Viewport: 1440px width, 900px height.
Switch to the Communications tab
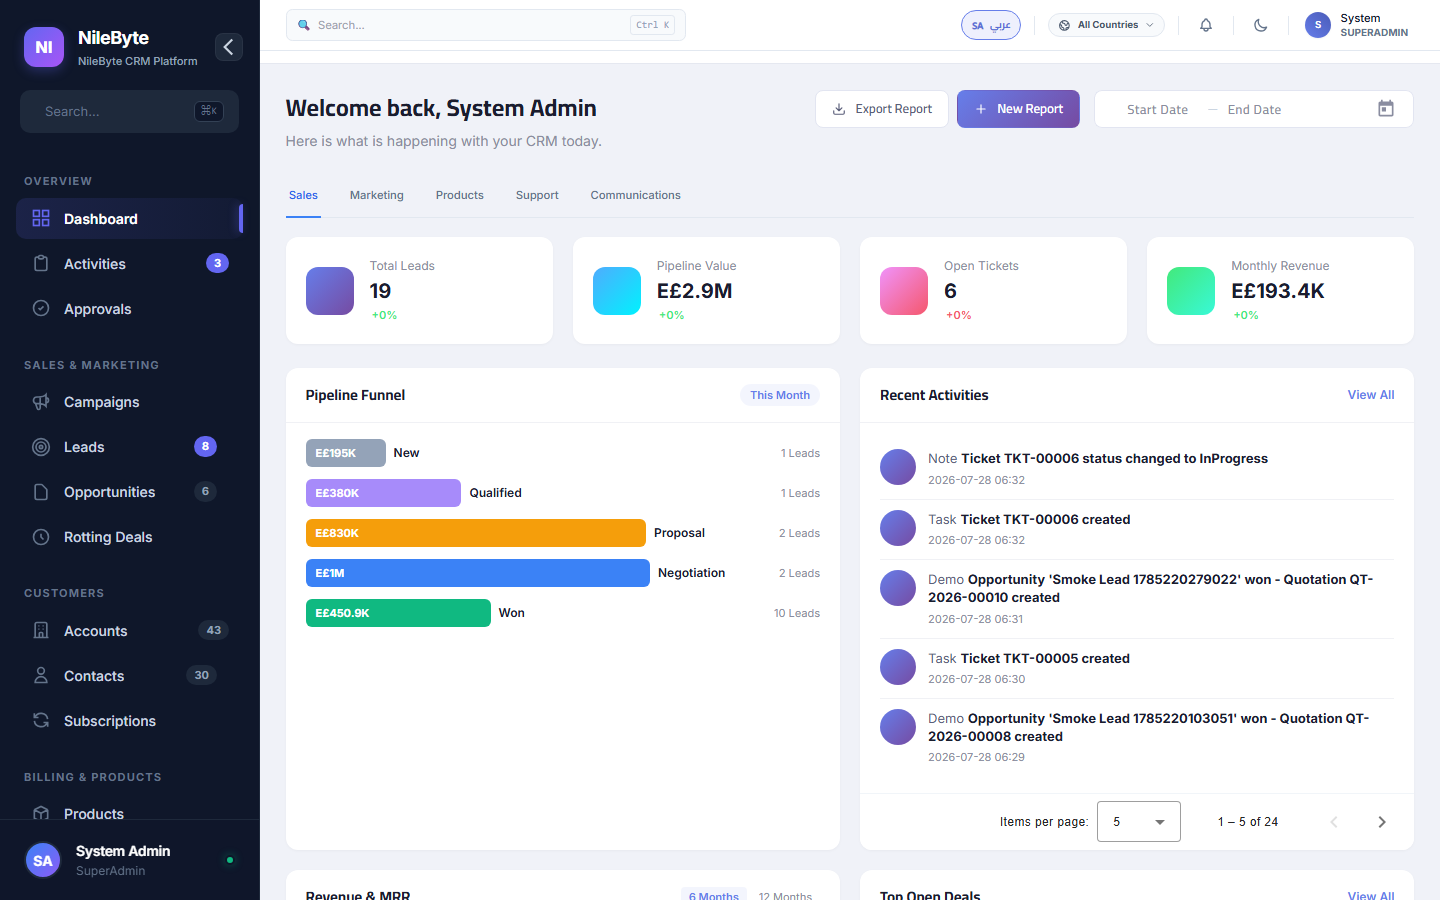tap(636, 195)
